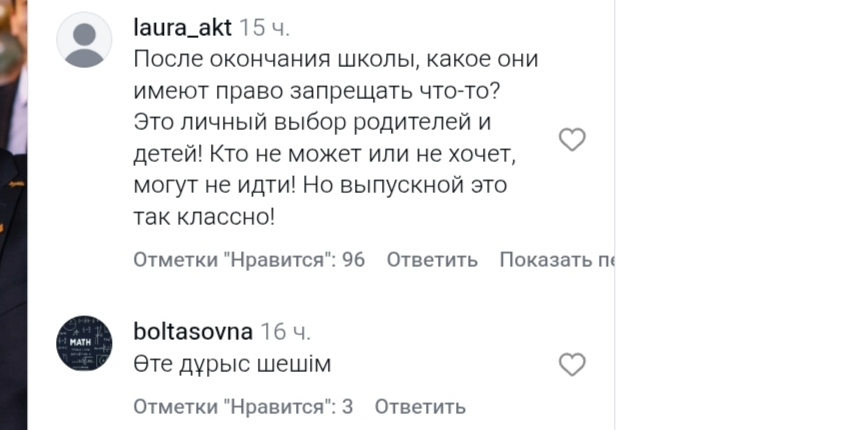Reply to boltasovna's comment
Viewport: 860px width, 430px height.
pyautogui.click(x=420, y=407)
